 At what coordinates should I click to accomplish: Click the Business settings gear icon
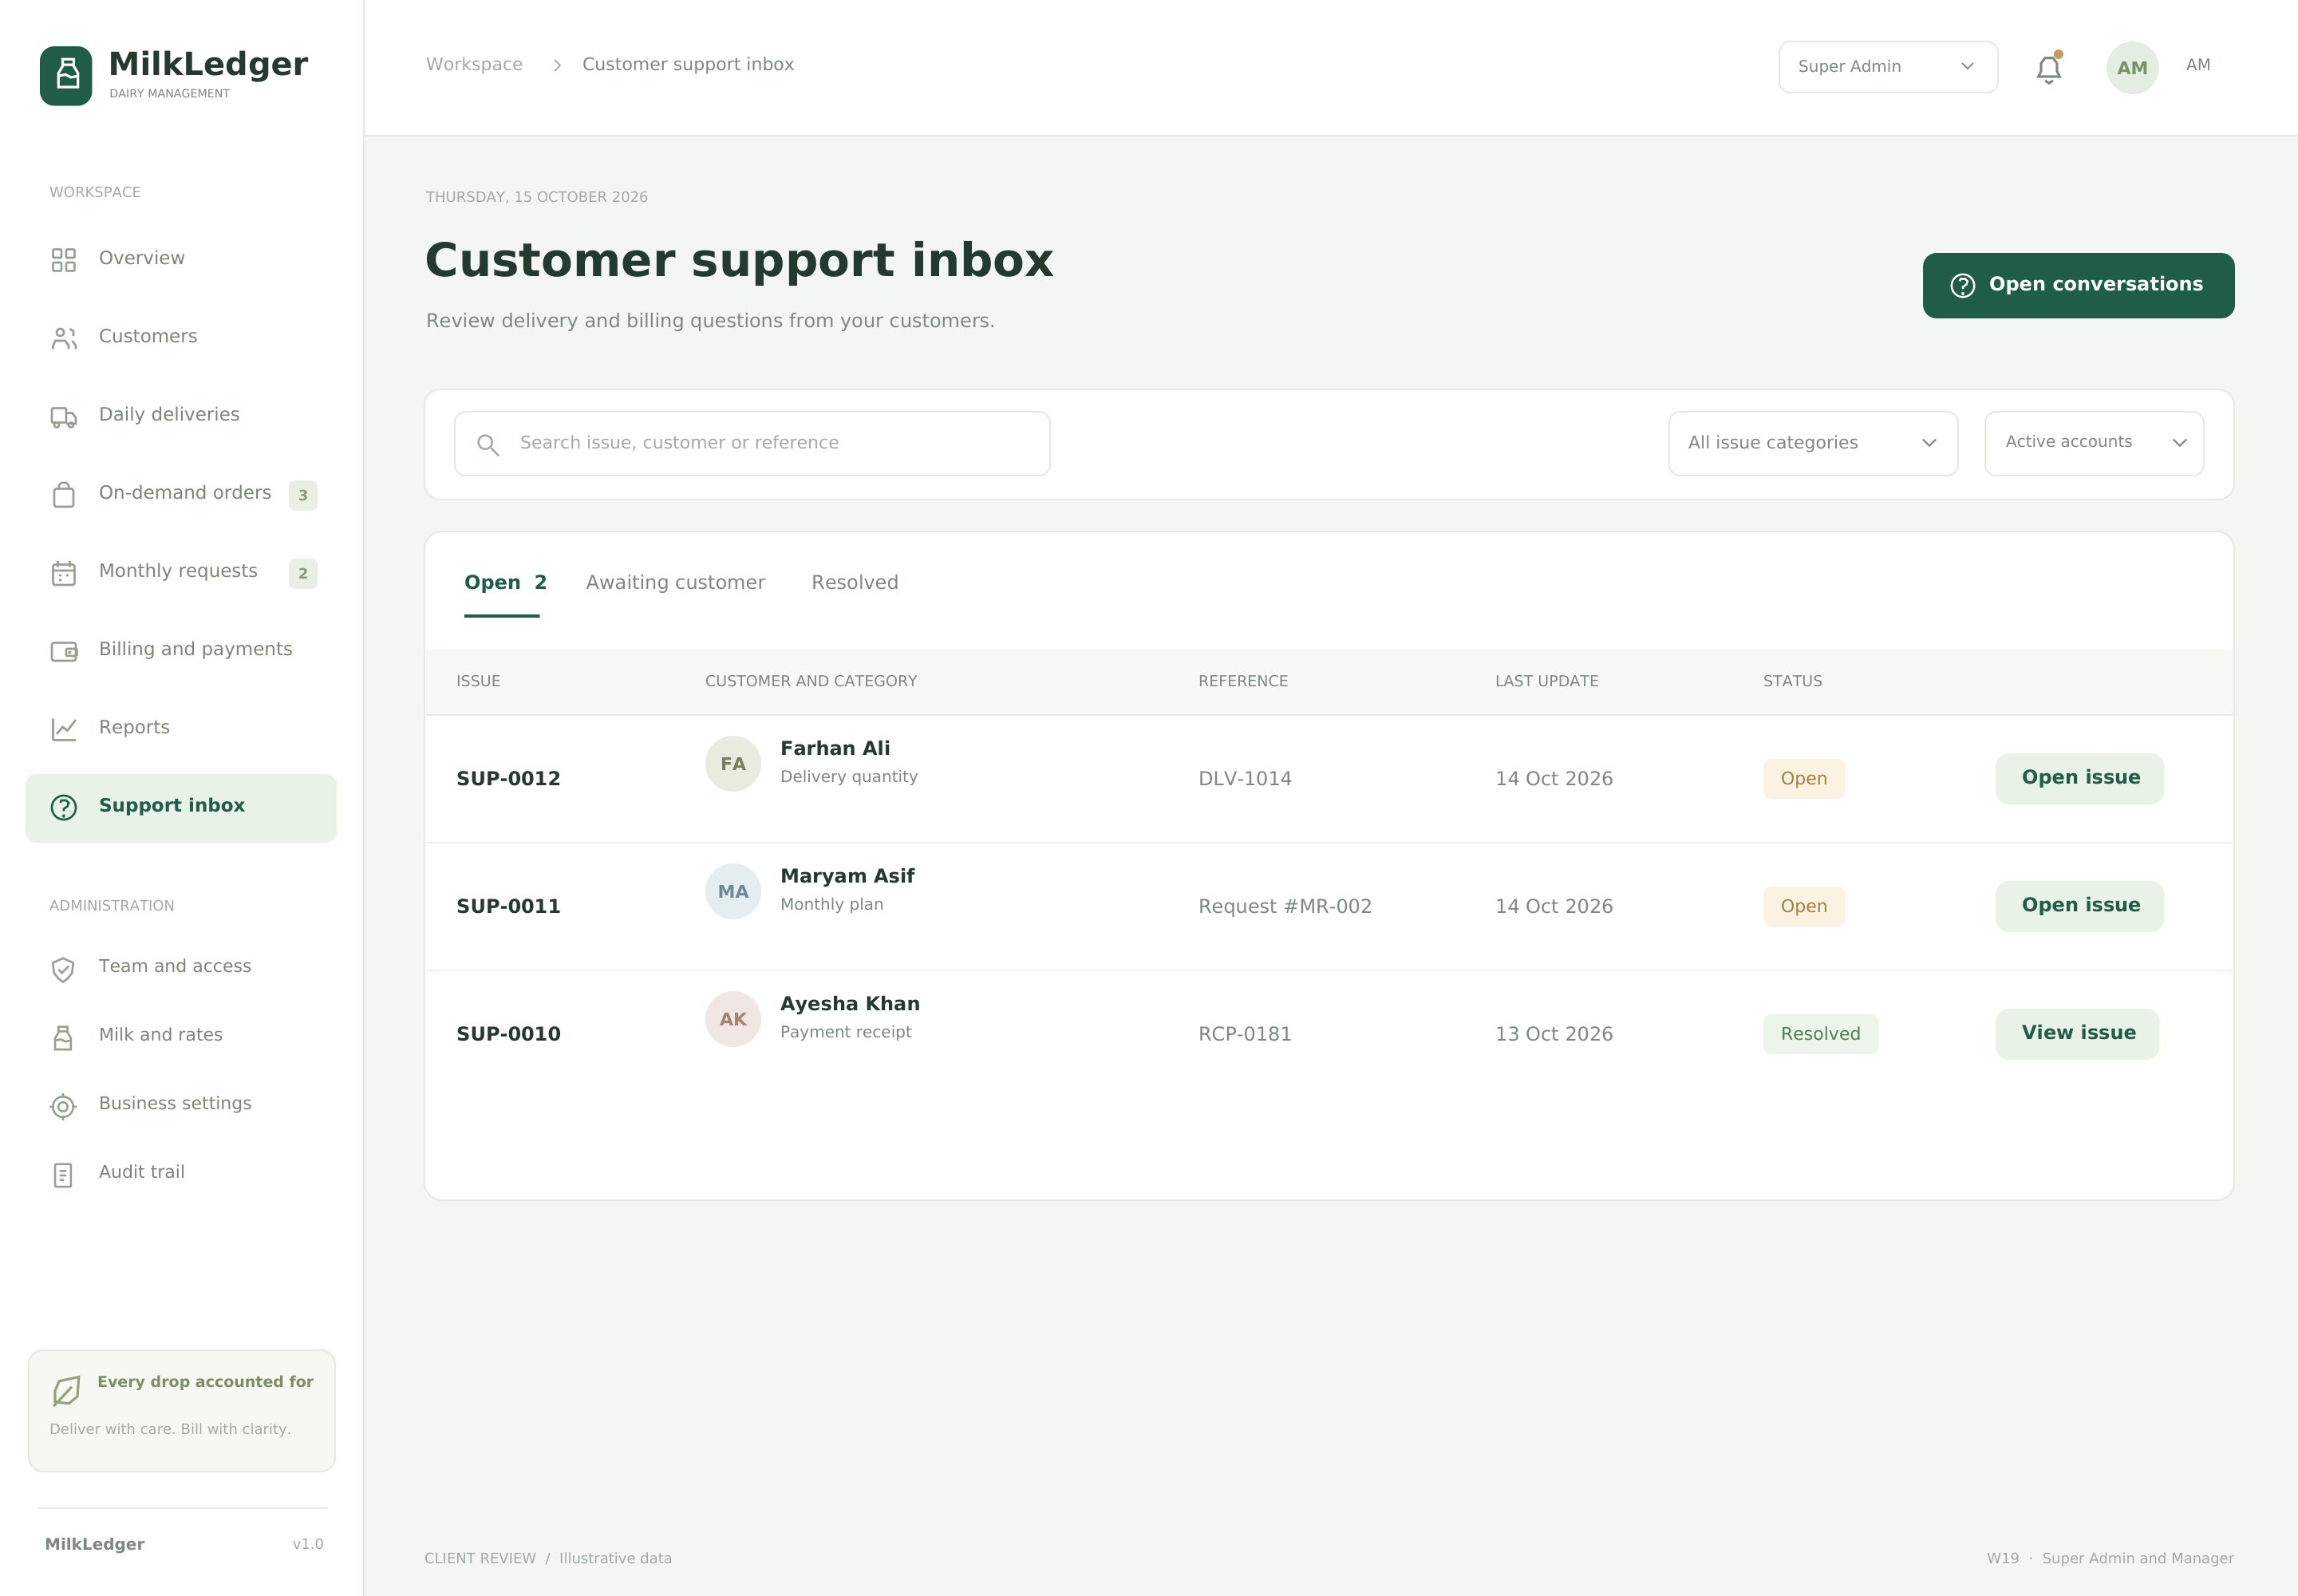point(63,1106)
